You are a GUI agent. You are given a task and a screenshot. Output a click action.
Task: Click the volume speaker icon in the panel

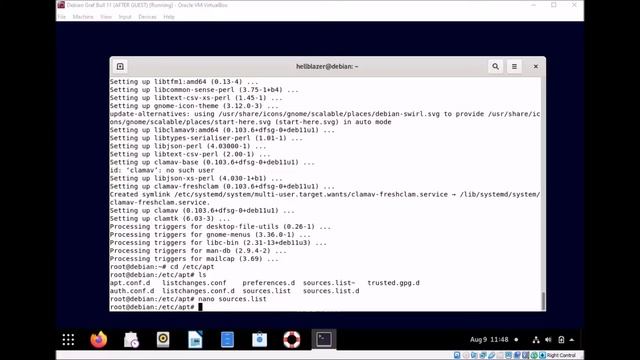pyautogui.click(x=548, y=340)
